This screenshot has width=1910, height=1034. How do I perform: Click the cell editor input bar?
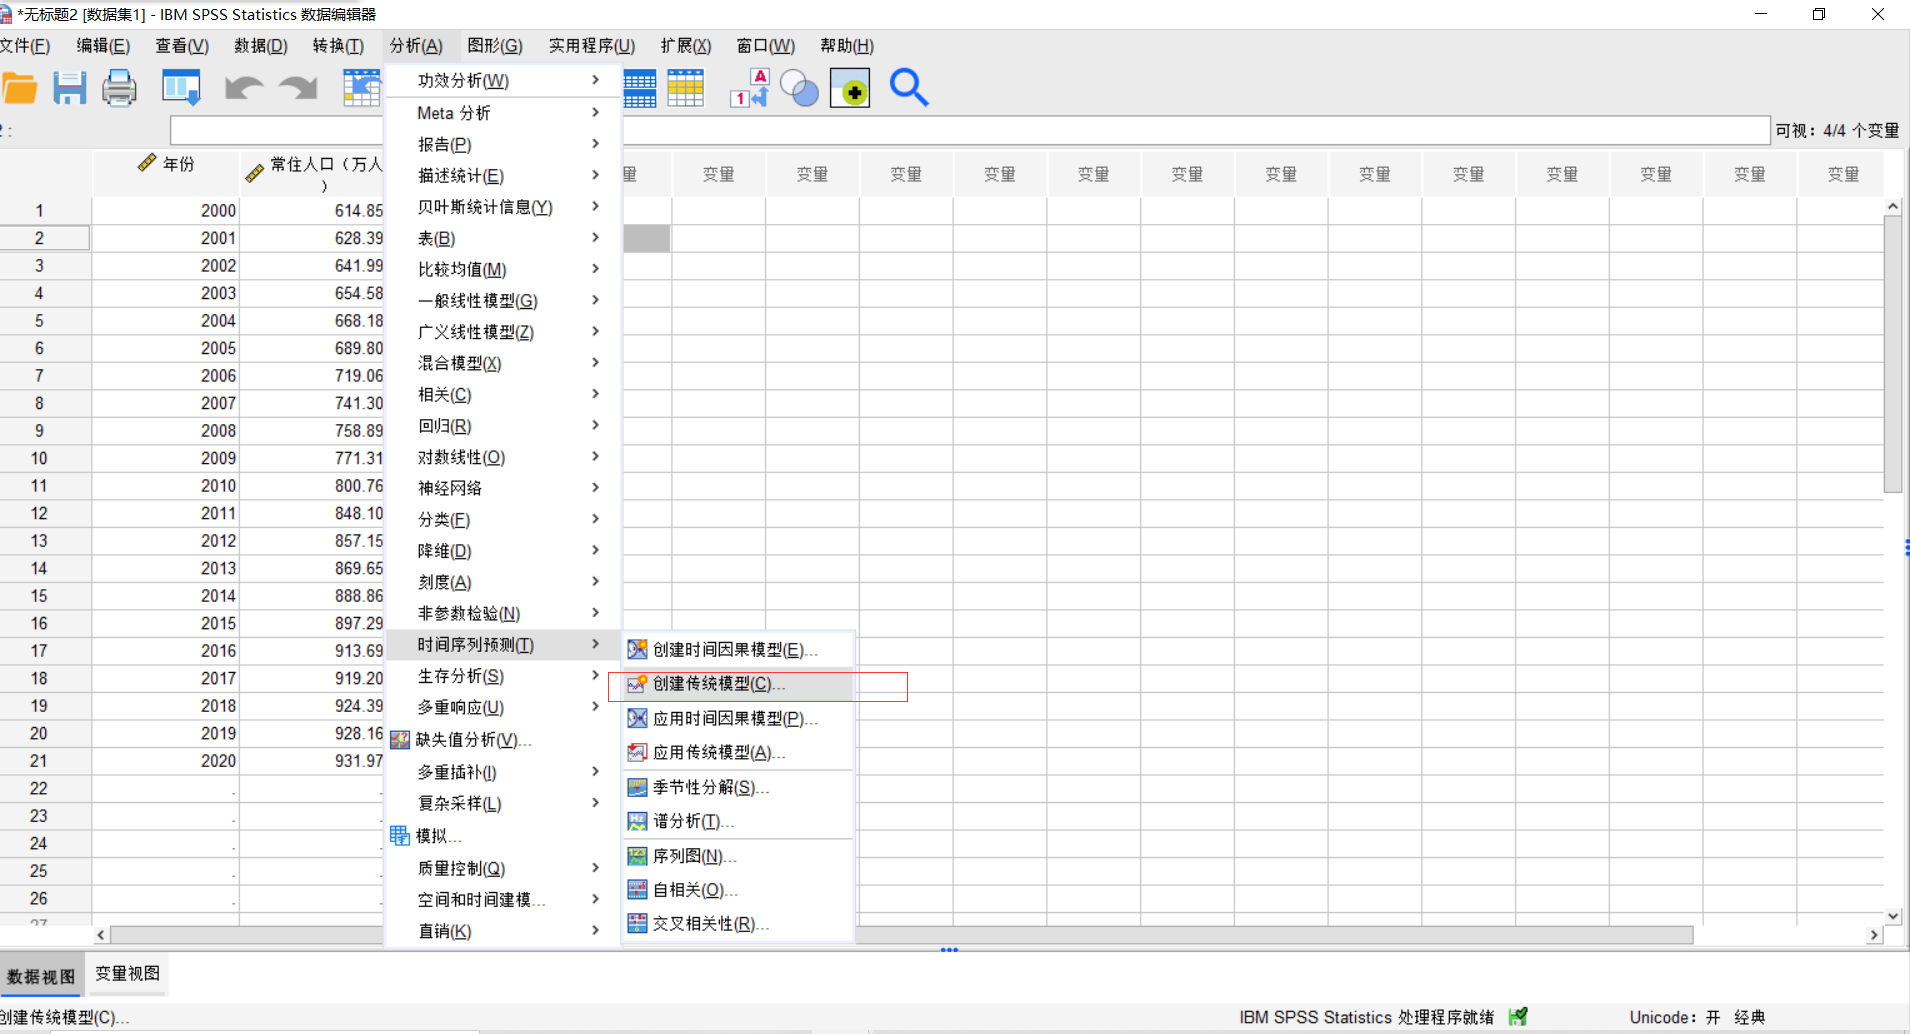[970, 130]
